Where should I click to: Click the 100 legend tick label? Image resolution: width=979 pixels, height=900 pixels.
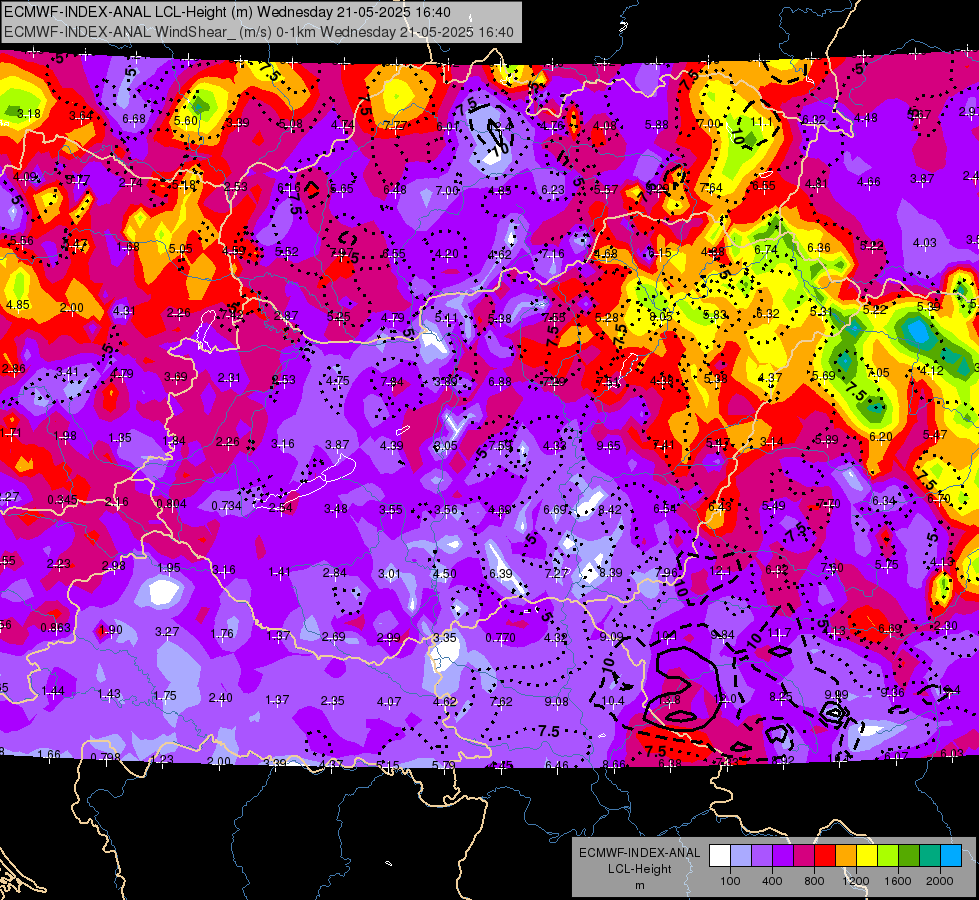(x=730, y=881)
